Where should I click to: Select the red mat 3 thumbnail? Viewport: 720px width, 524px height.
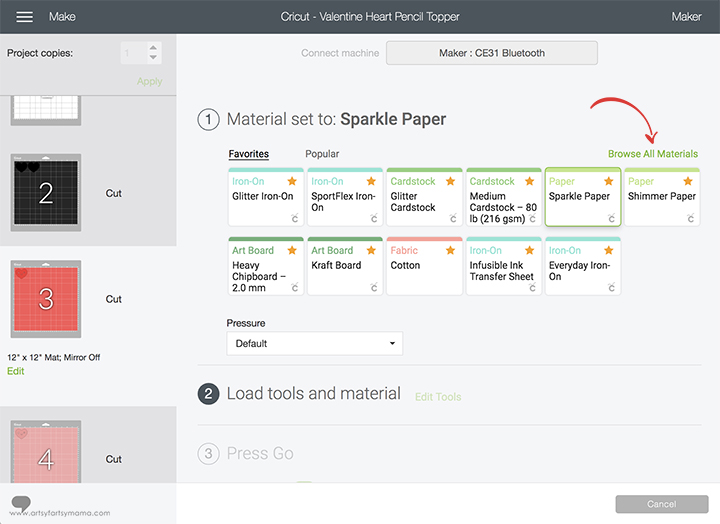(x=46, y=299)
